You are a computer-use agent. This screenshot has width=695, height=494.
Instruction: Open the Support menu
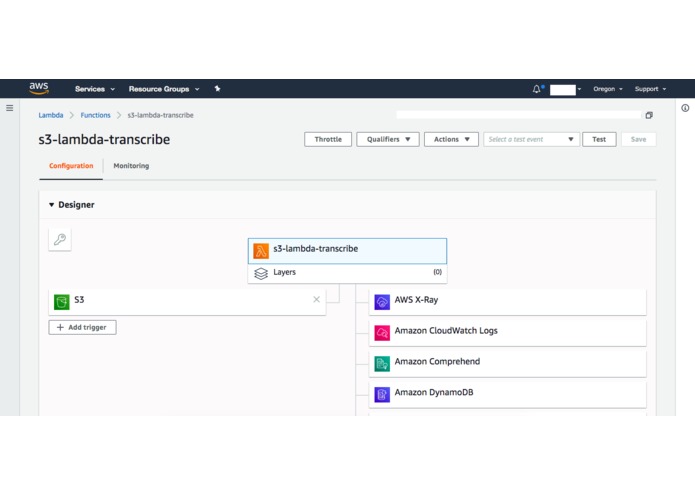tap(650, 89)
